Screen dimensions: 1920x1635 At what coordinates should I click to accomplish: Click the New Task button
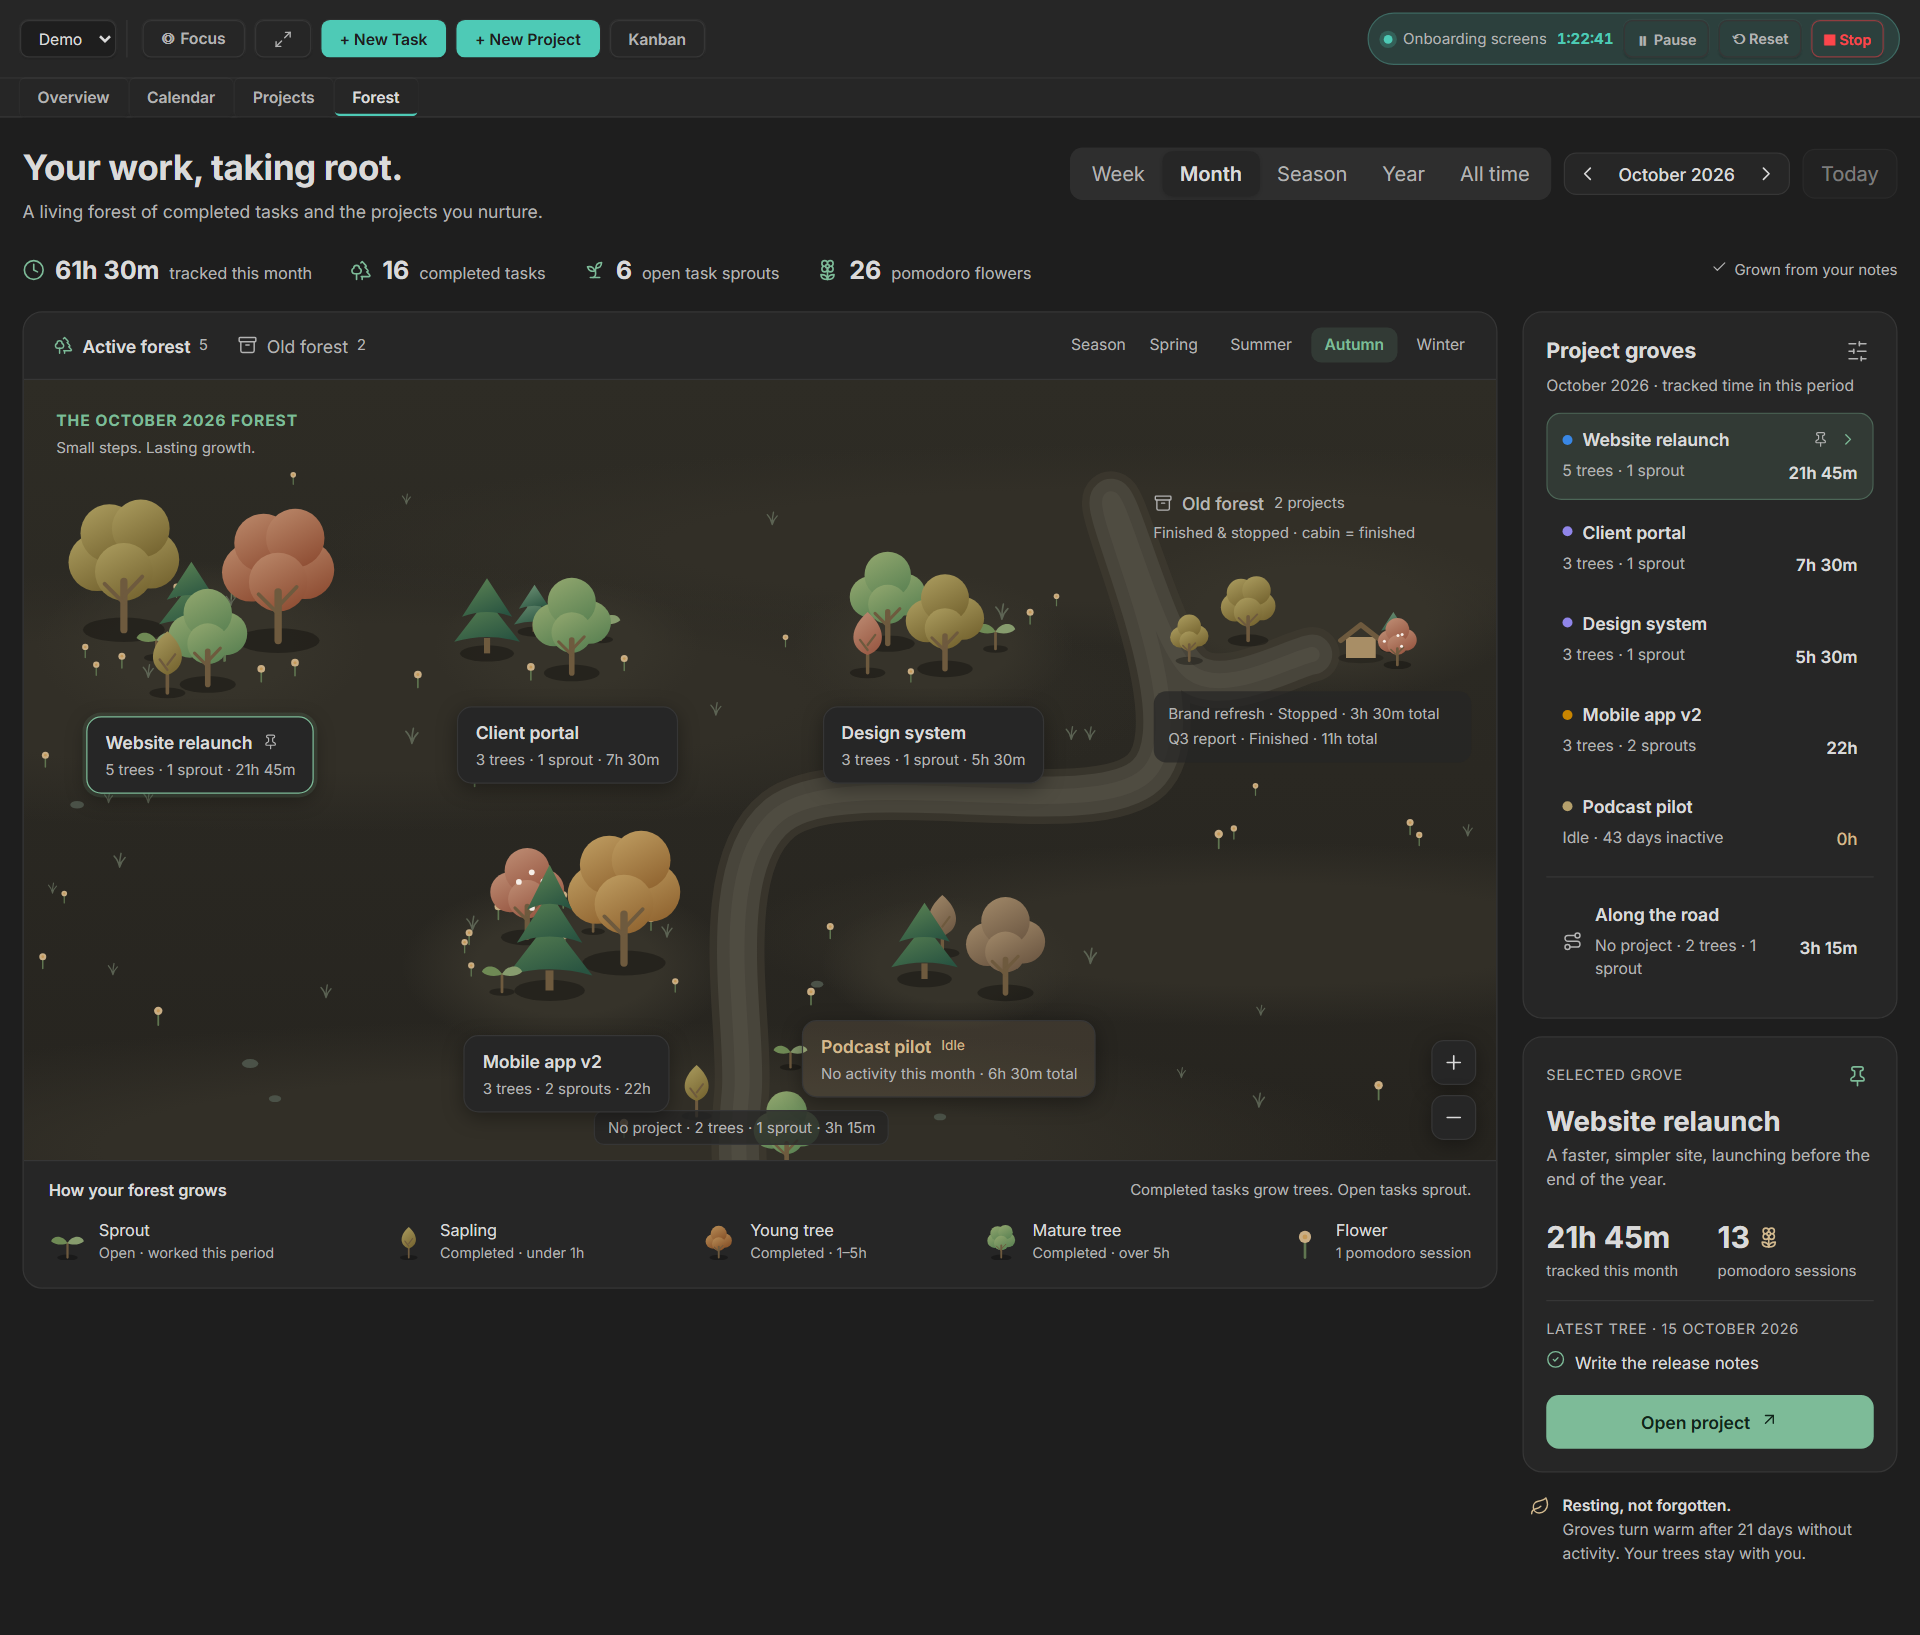[383, 39]
